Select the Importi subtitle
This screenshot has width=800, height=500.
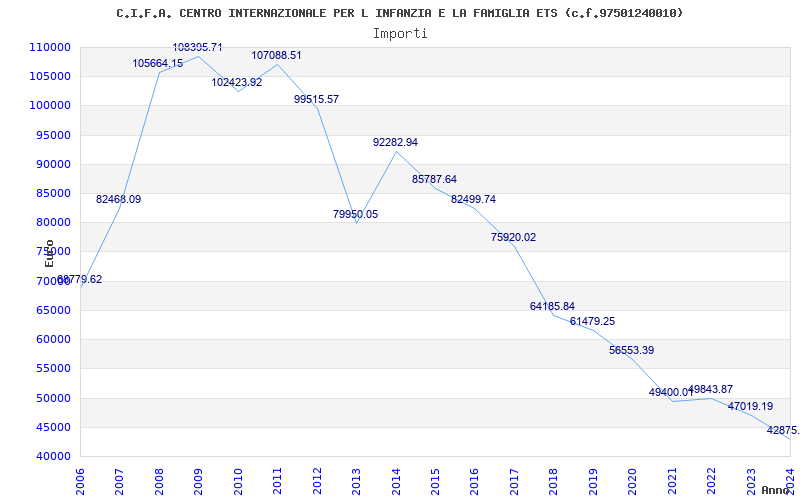(x=400, y=34)
